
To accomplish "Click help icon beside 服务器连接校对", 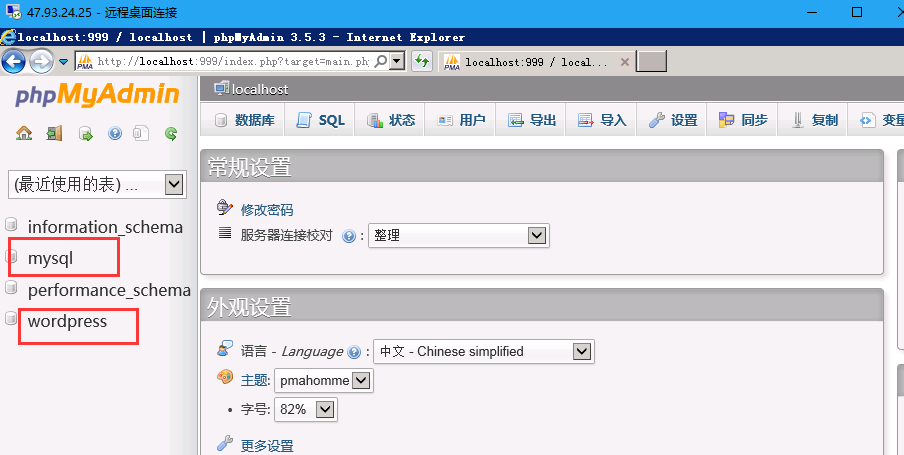I will coord(349,237).
